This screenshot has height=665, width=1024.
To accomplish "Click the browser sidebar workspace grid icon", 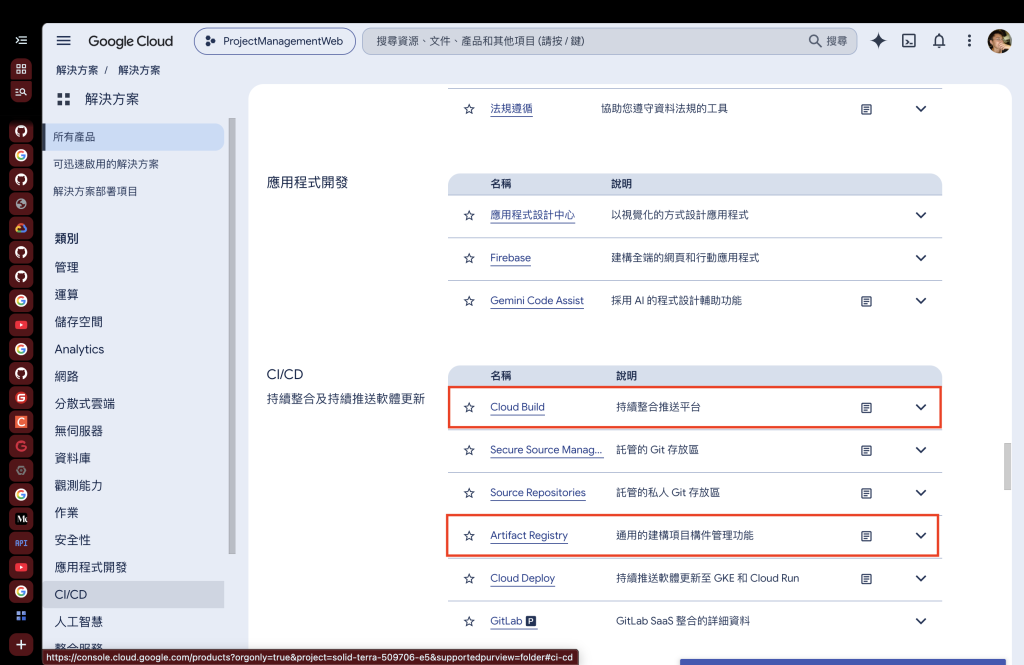I will pyautogui.click(x=21, y=68).
